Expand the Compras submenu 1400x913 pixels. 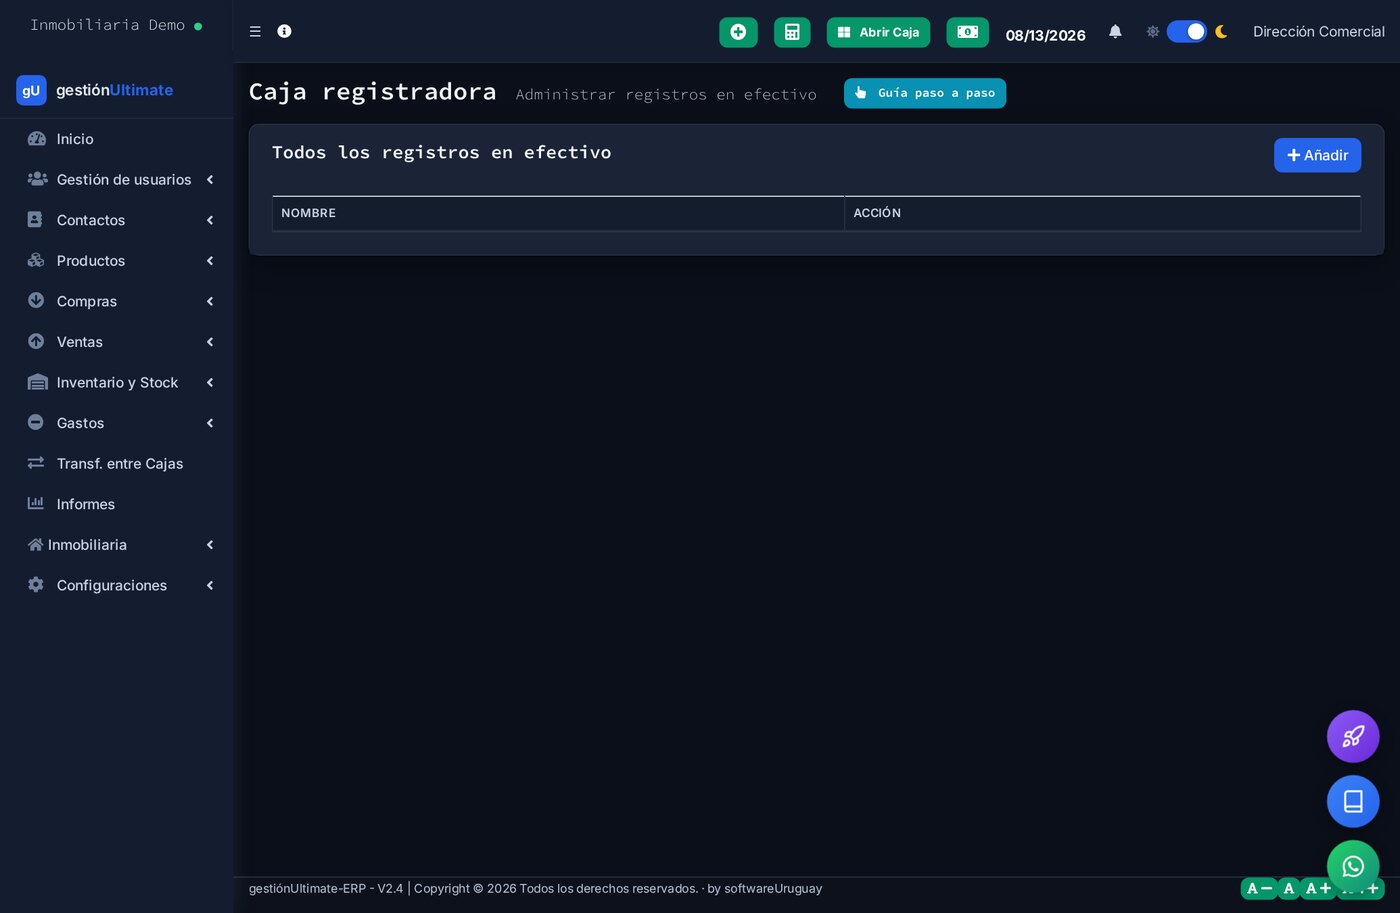click(x=116, y=301)
